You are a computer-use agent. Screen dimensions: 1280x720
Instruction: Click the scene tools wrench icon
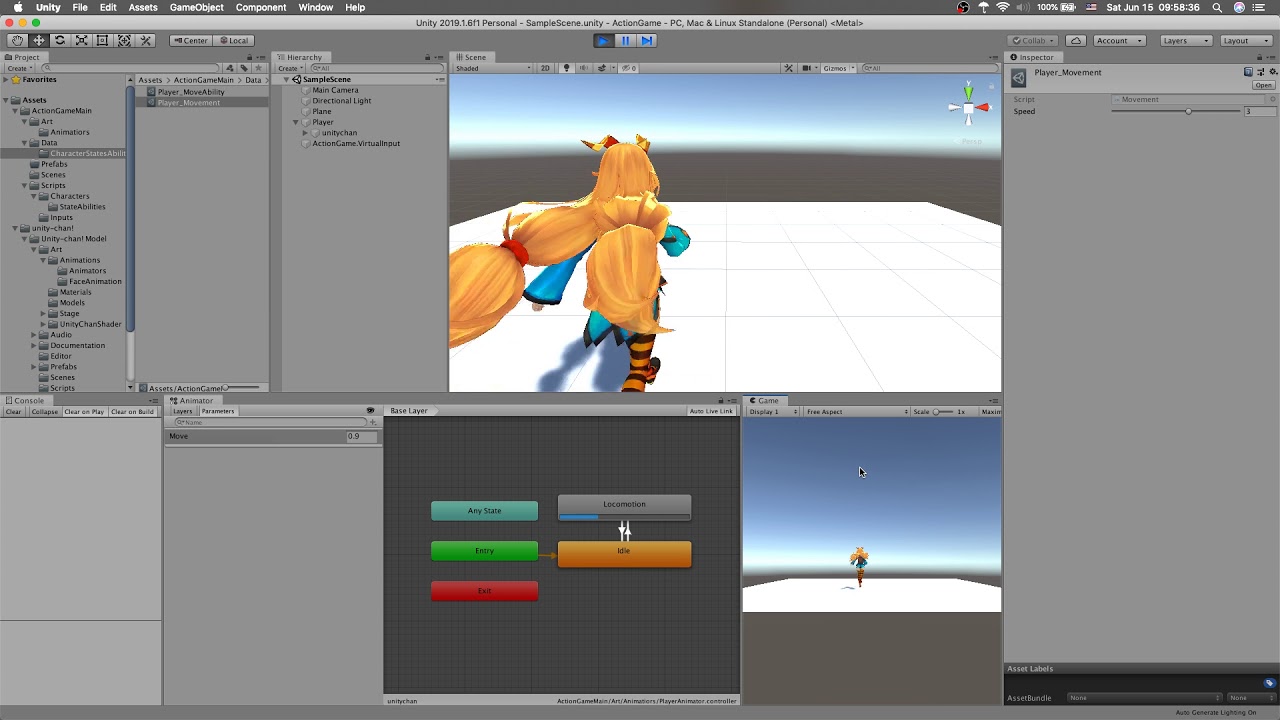[x=788, y=68]
